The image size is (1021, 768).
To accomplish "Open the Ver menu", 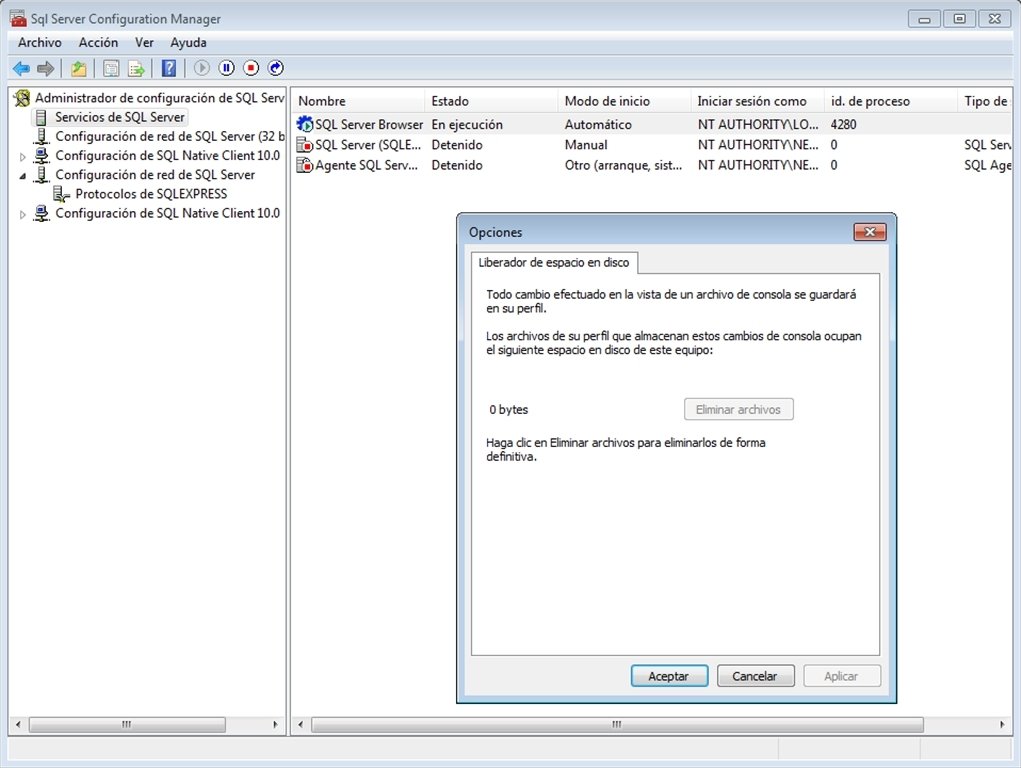I will 144,42.
